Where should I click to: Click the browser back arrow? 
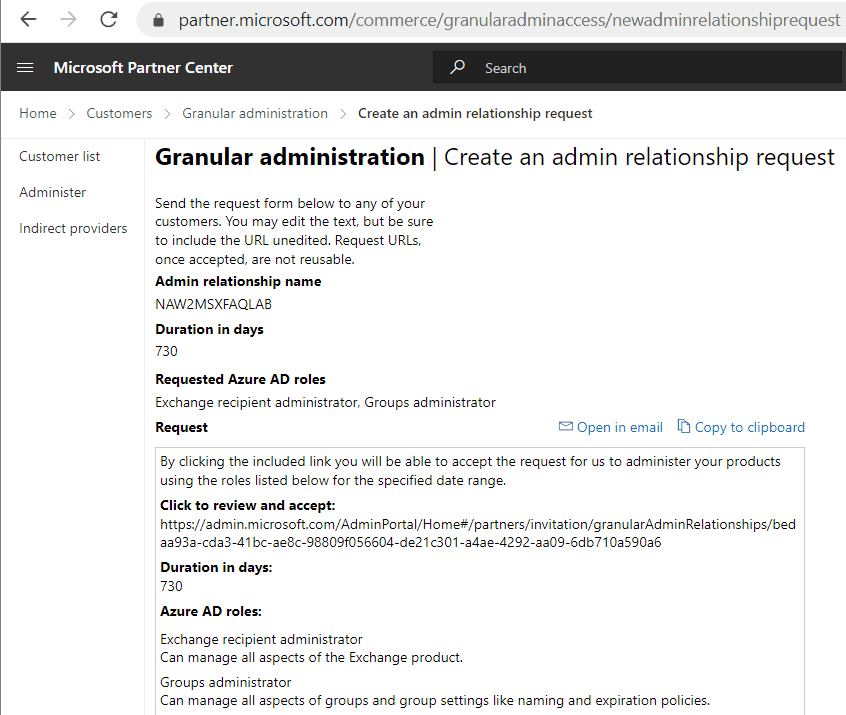(x=28, y=20)
